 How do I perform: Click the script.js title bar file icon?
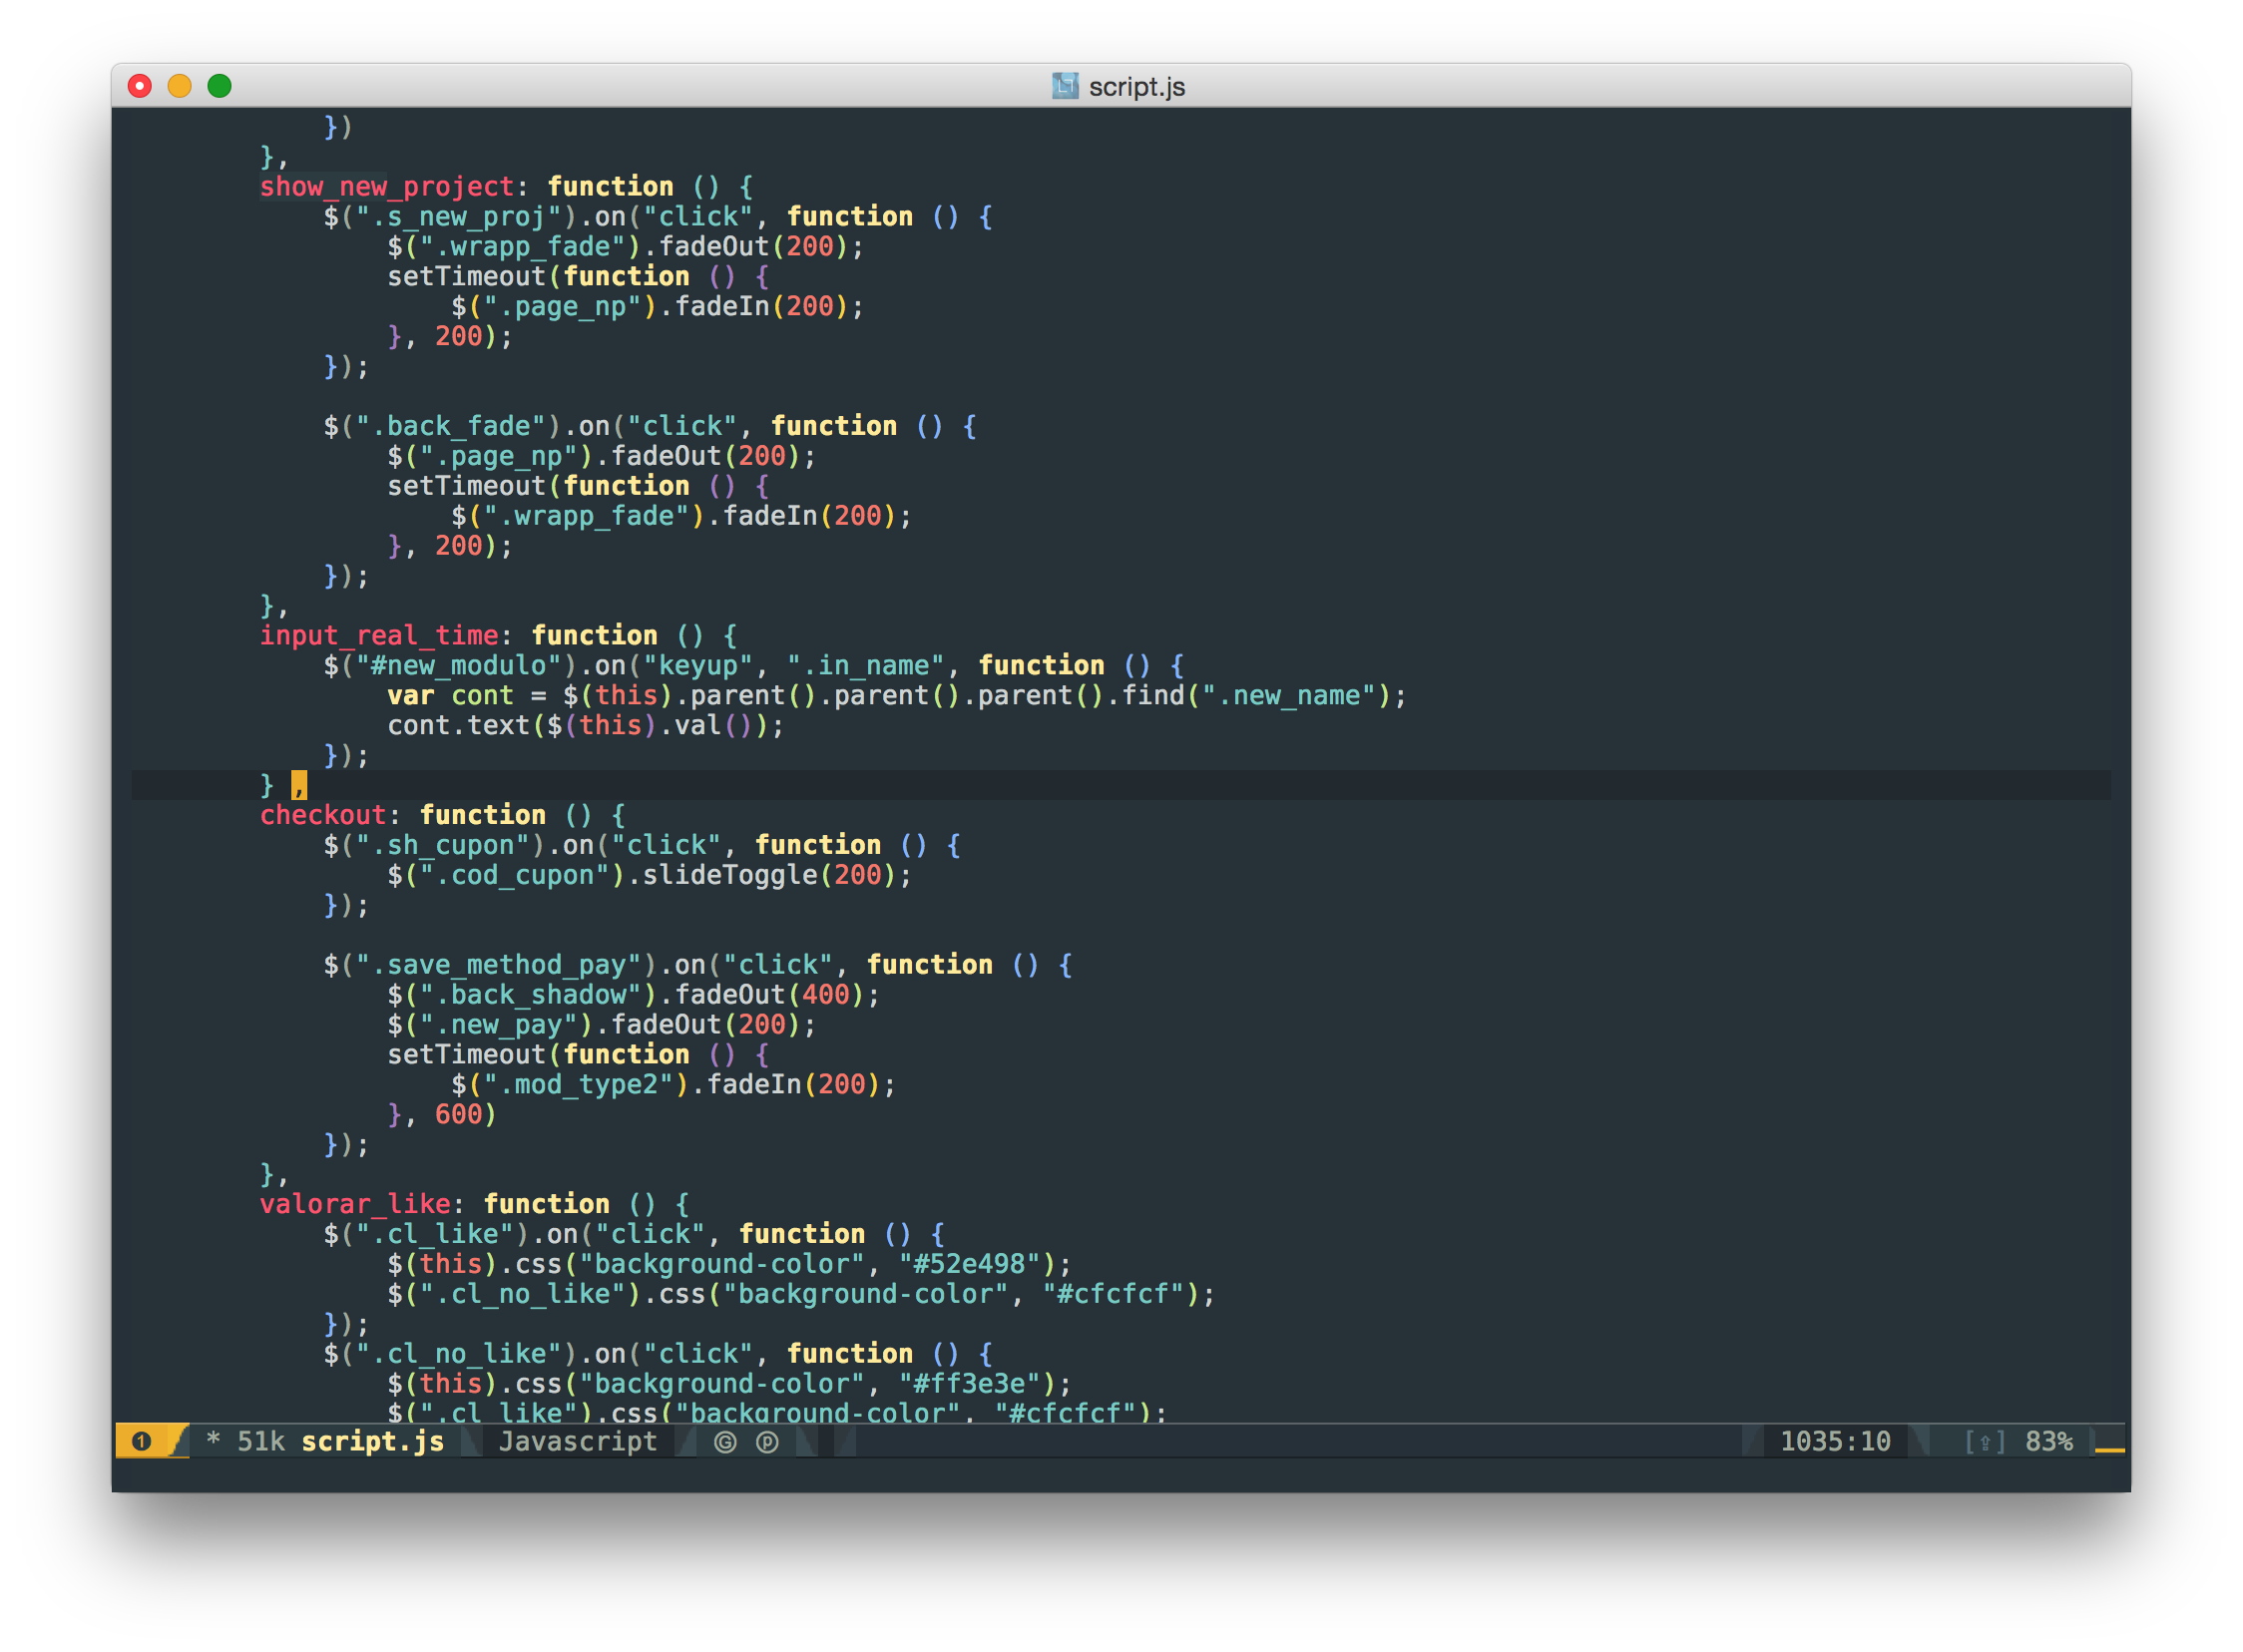(x=1065, y=86)
